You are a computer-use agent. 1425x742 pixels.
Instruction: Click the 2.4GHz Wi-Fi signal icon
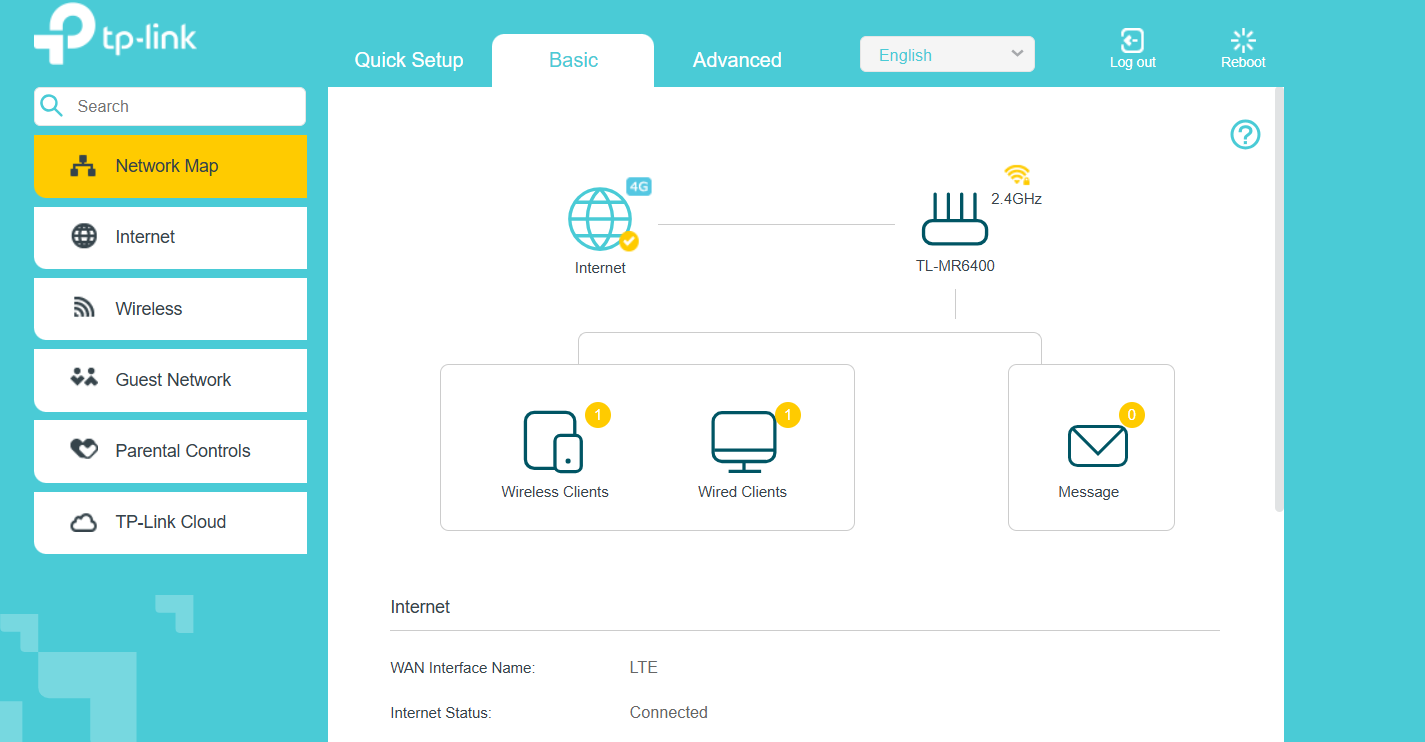coord(1017,175)
